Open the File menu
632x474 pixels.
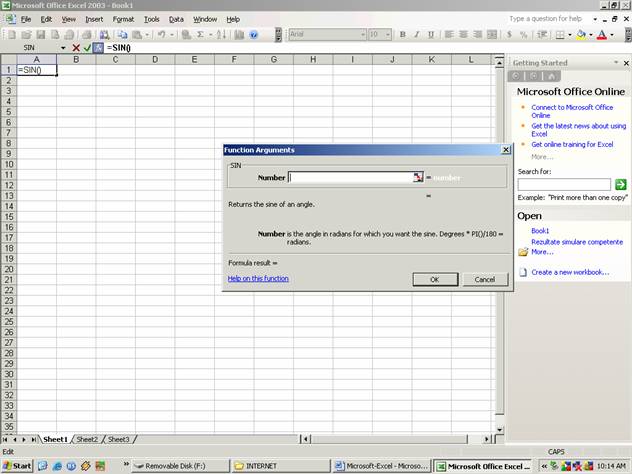(x=26, y=19)
